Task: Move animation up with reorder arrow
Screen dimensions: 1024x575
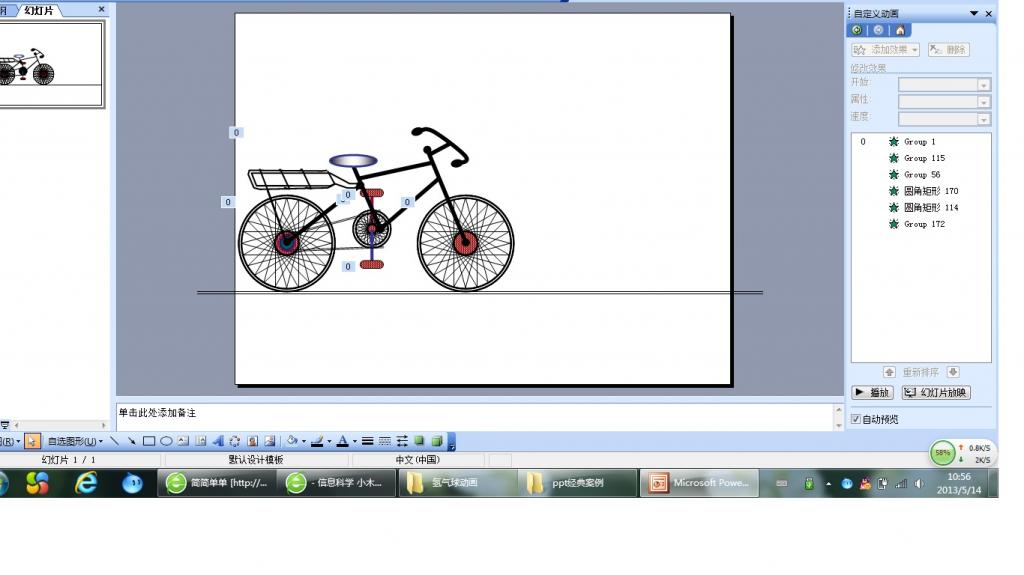Action: tap(889, 372)
